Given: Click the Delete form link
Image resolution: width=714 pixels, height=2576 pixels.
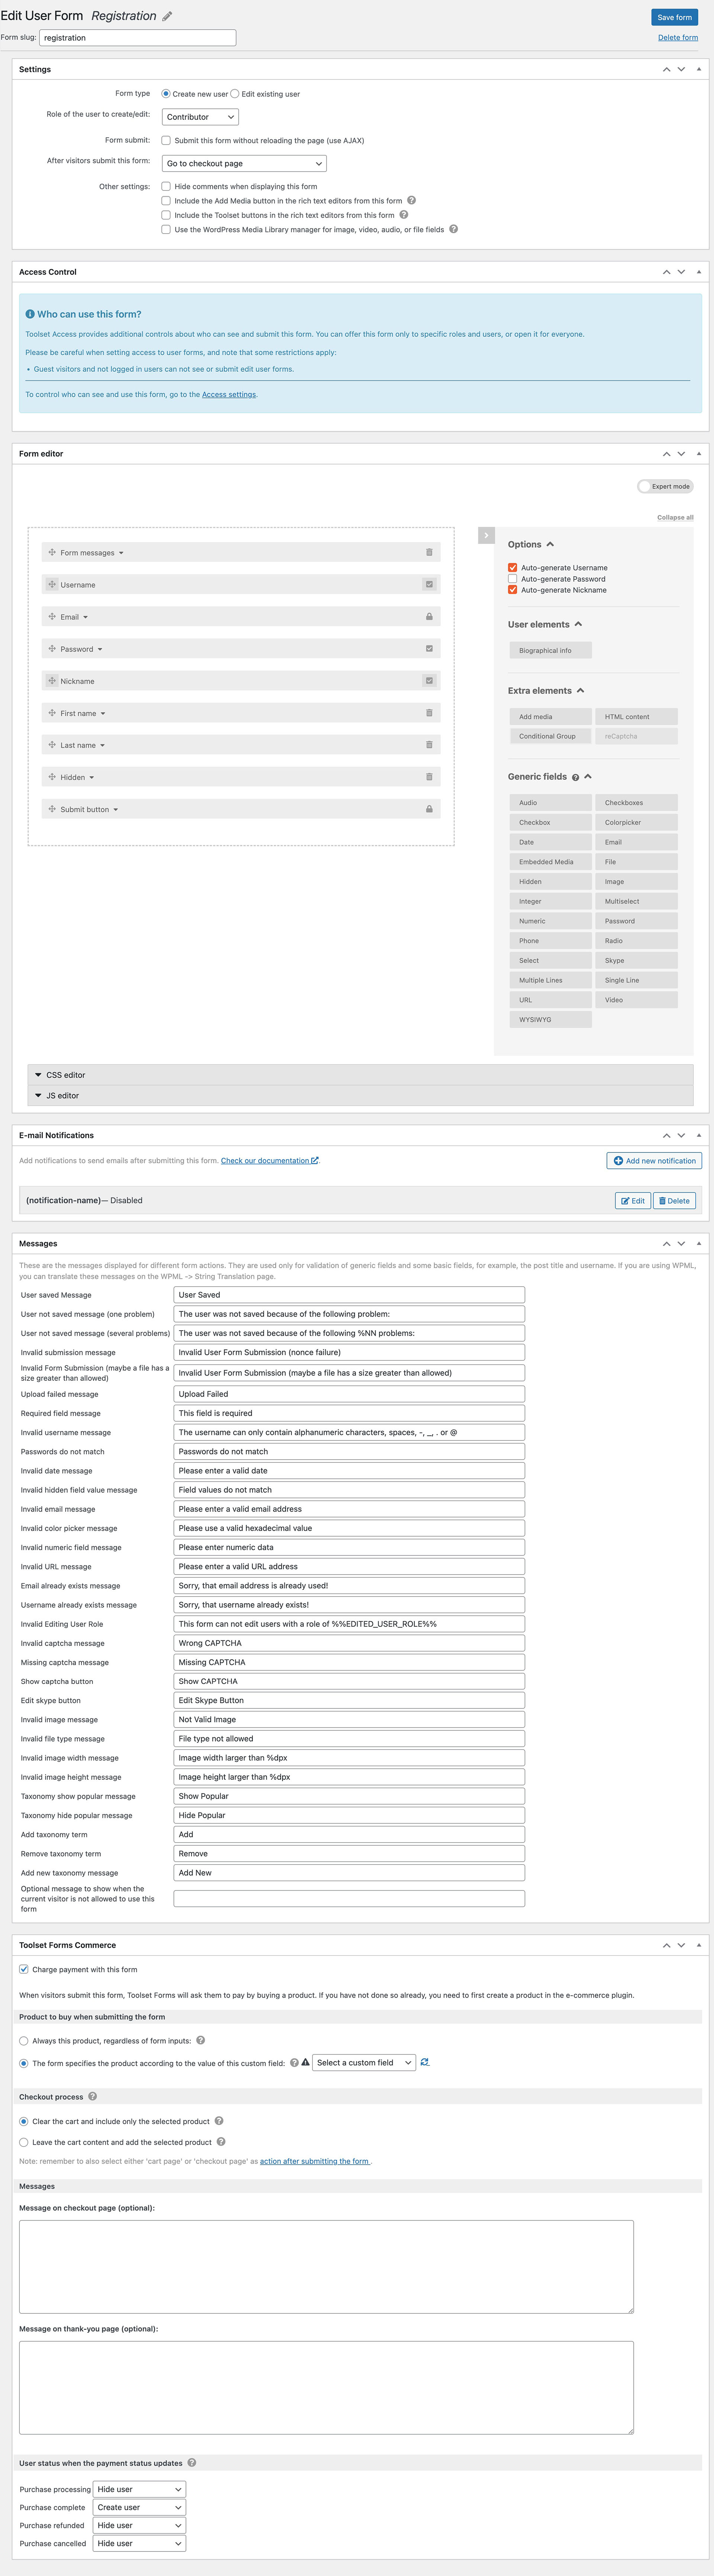Looking at the screenshot, I should [x=678, y=38].
